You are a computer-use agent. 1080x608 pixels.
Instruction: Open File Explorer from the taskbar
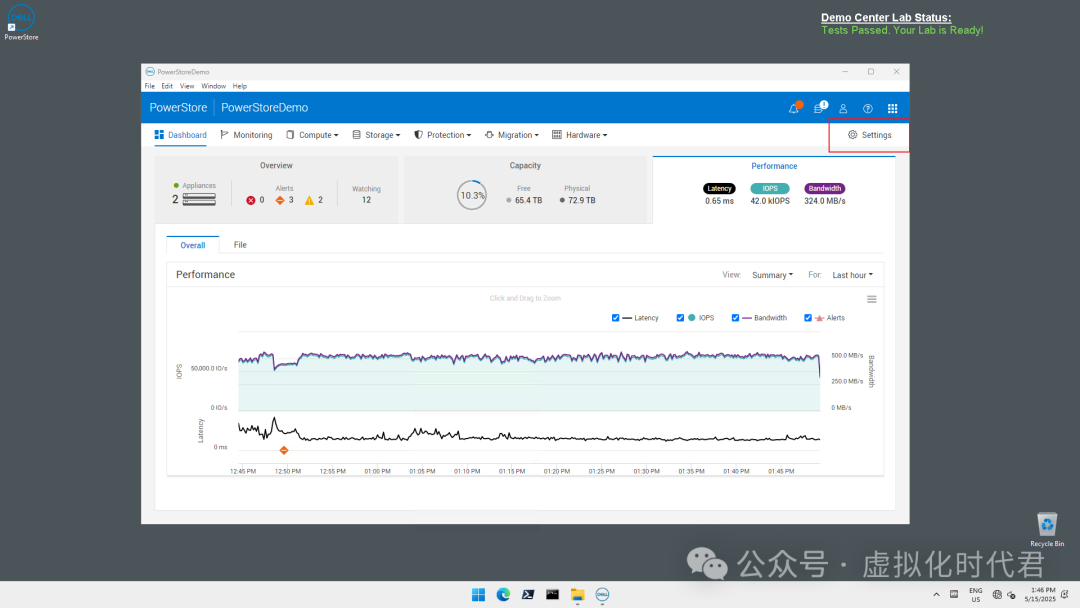click(577, 595)
